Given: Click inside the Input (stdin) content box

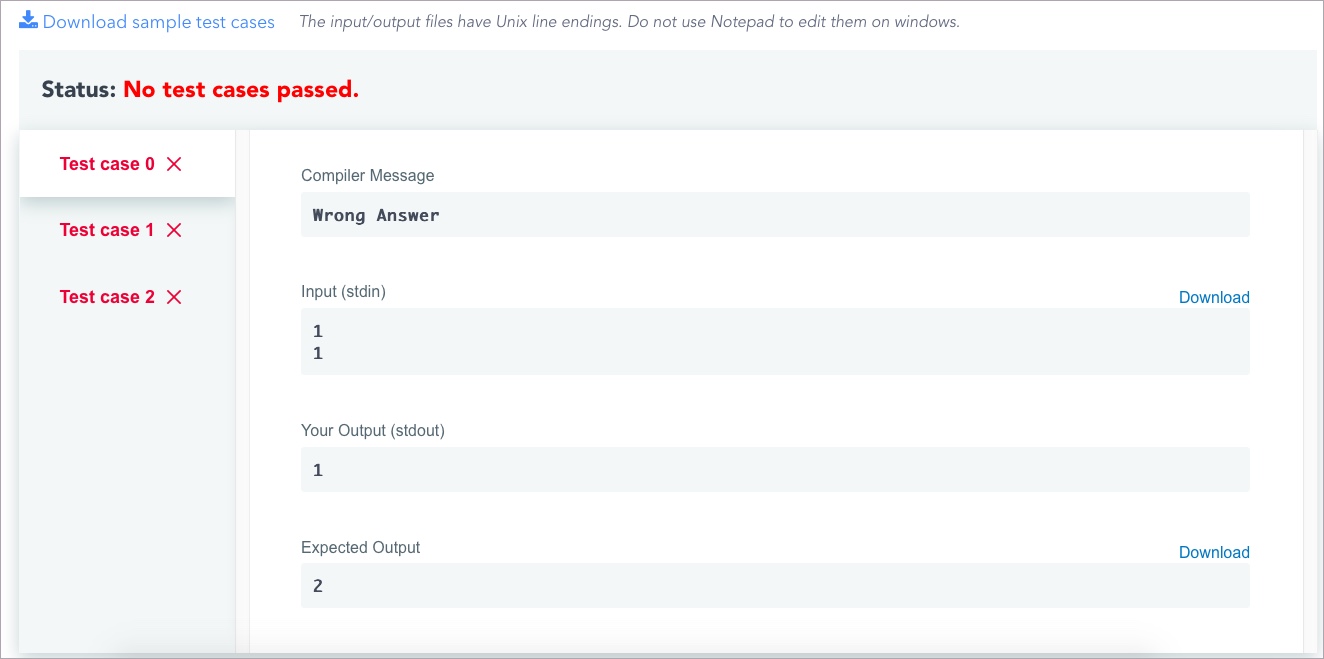Looking at the screenshot, I should (x=774, y=341).
